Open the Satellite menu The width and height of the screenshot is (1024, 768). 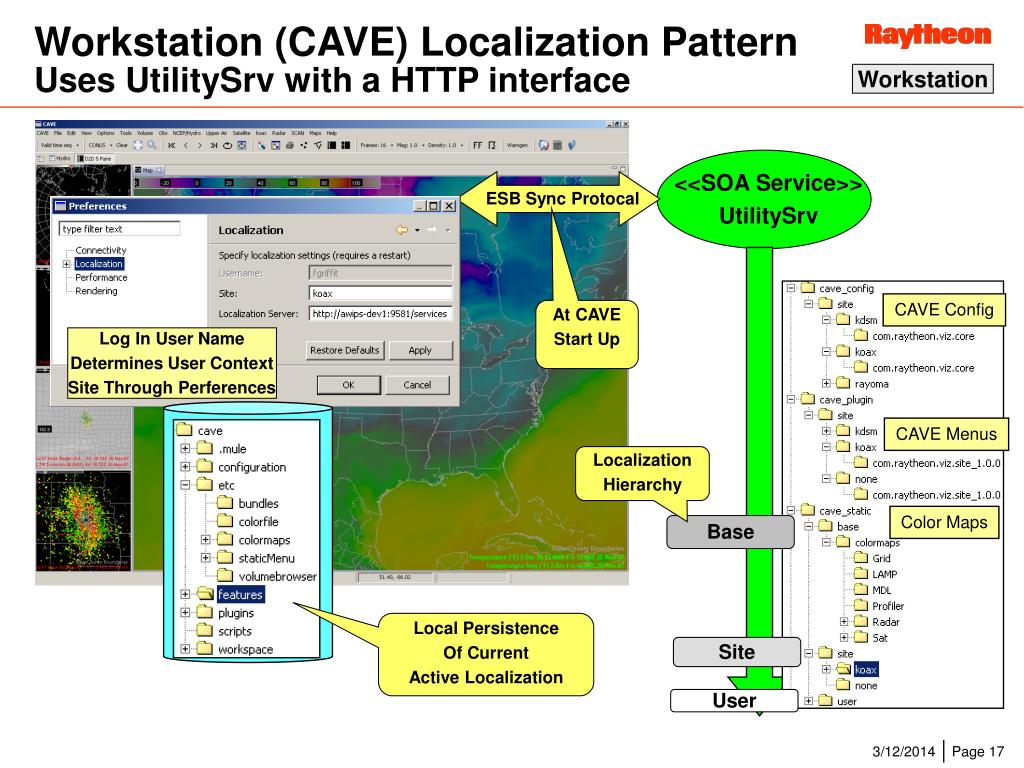pyautogui.click(x=242, y=133)
